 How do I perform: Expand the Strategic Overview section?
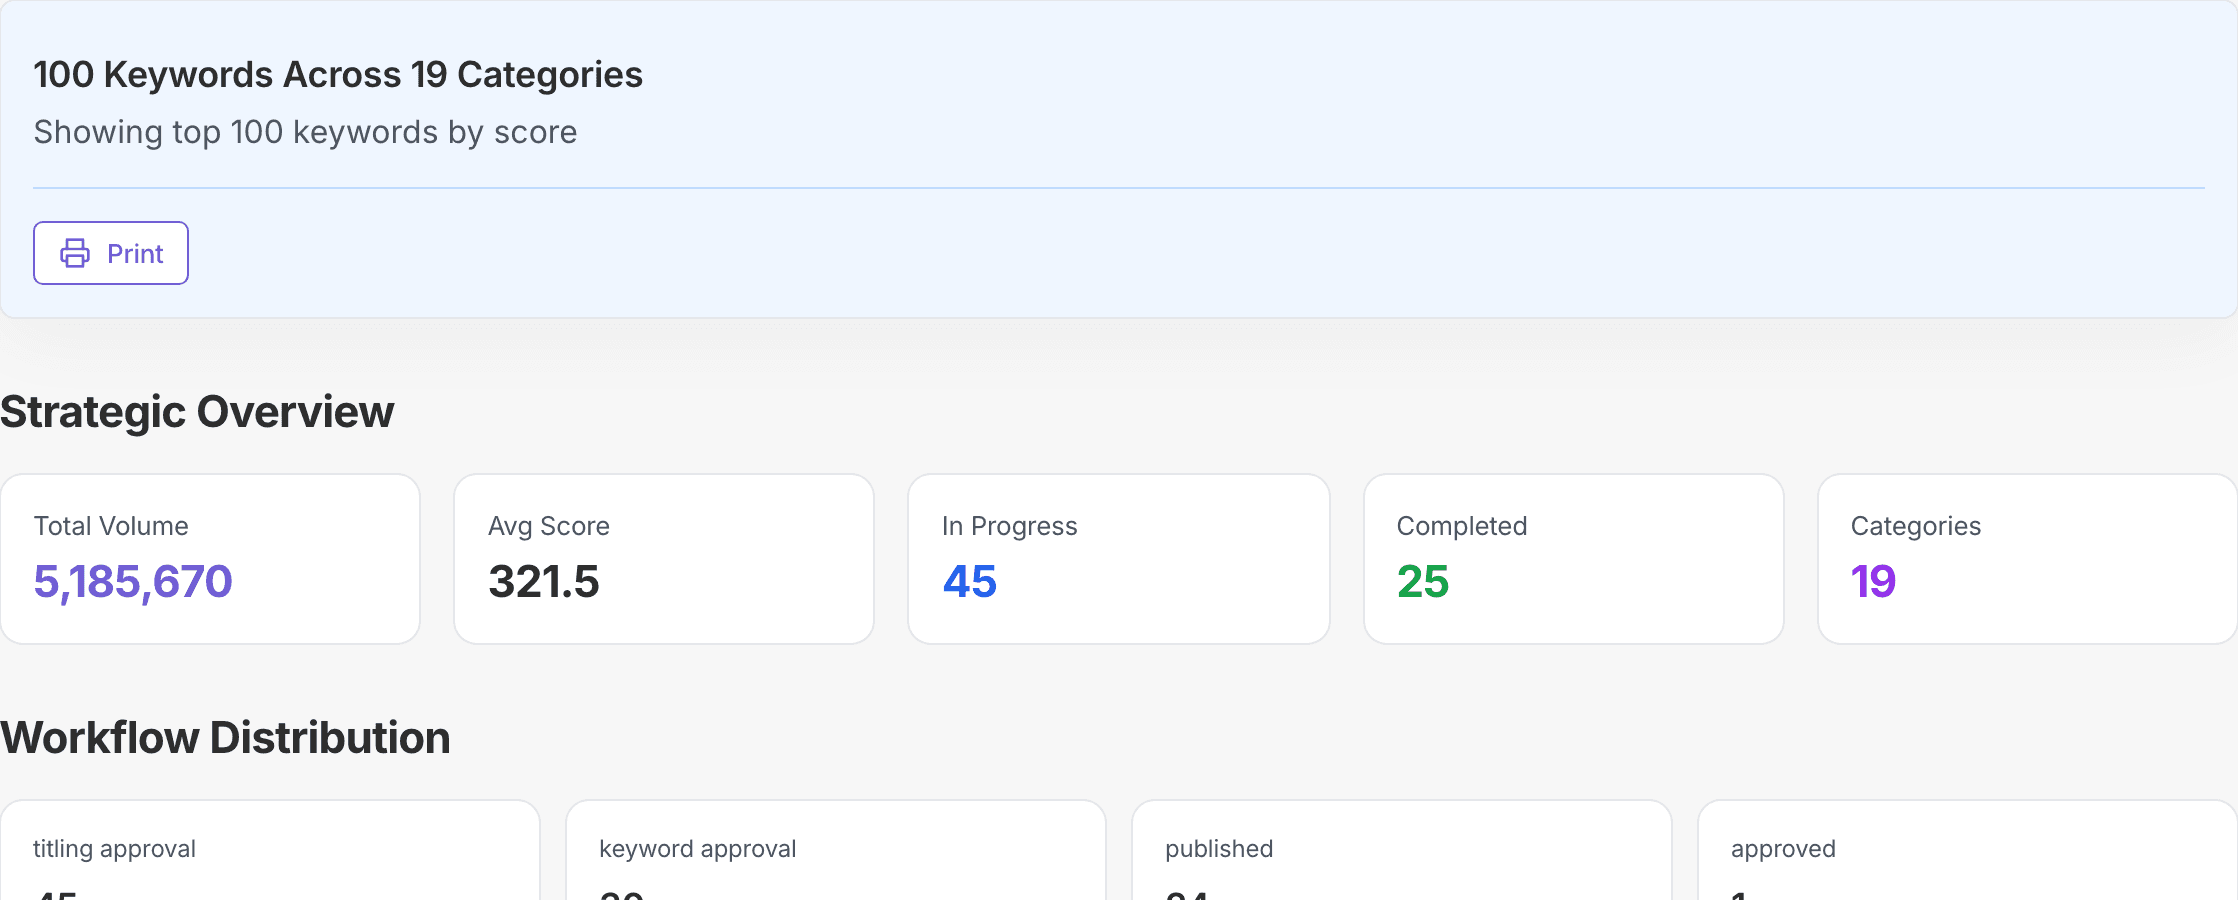pyautogui.click(x=197, y=411)
